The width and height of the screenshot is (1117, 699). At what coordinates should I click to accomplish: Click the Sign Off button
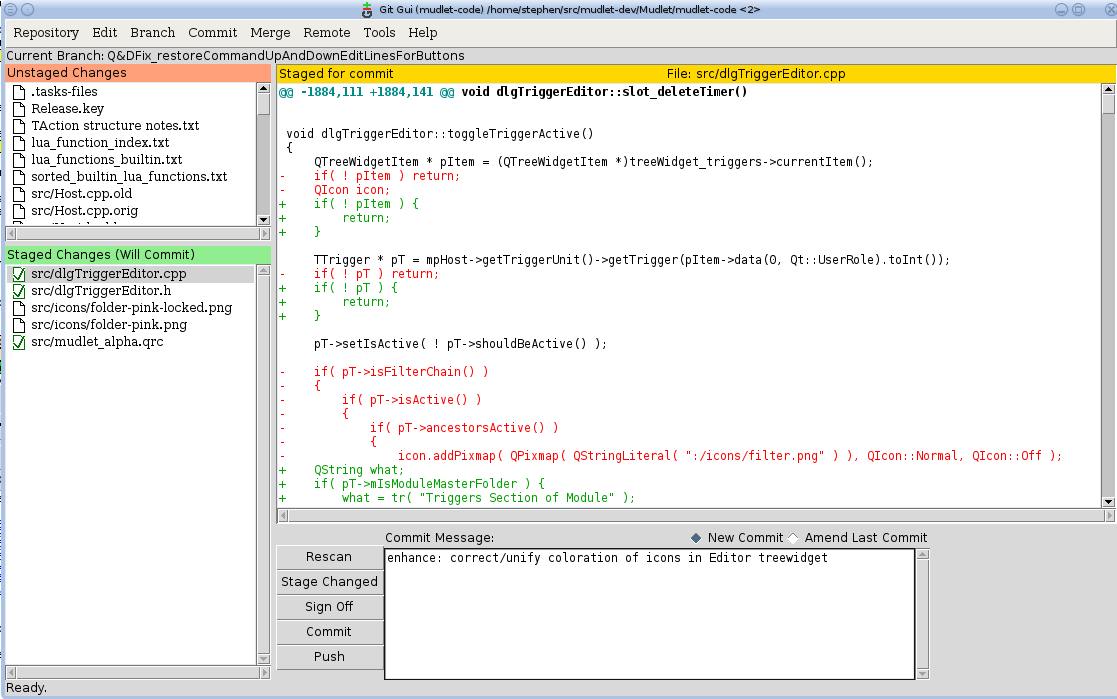330,607
